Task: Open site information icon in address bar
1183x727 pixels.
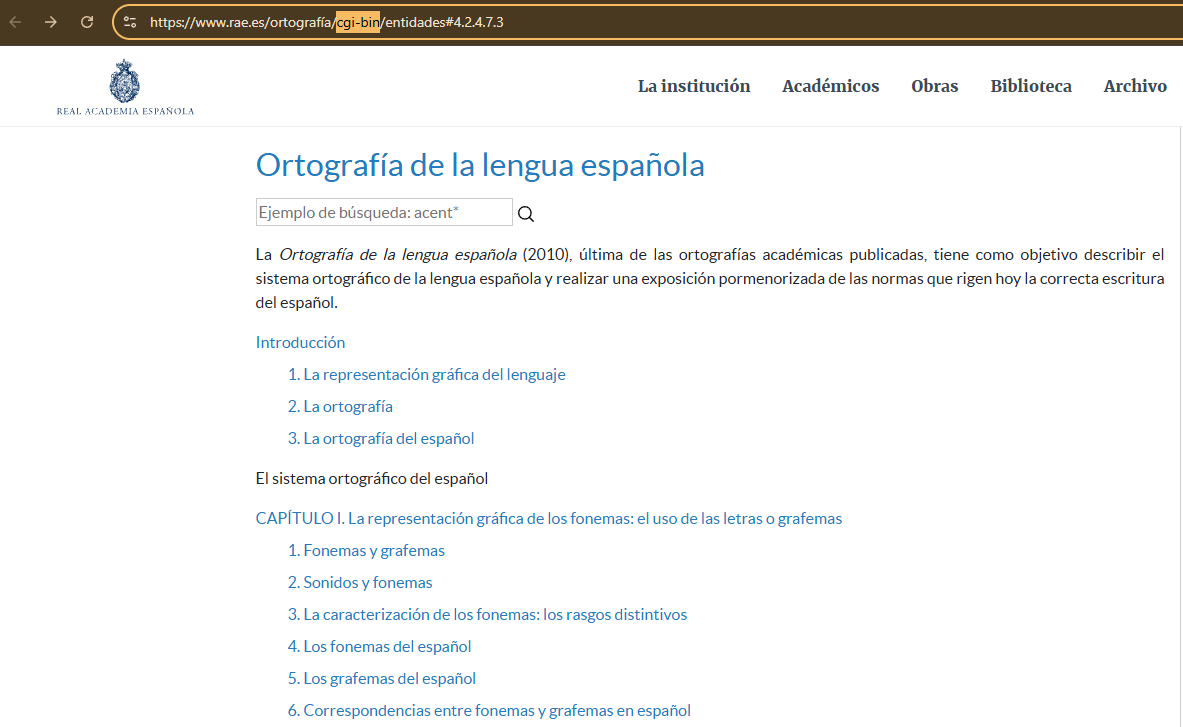Action: tap(130, 22)
